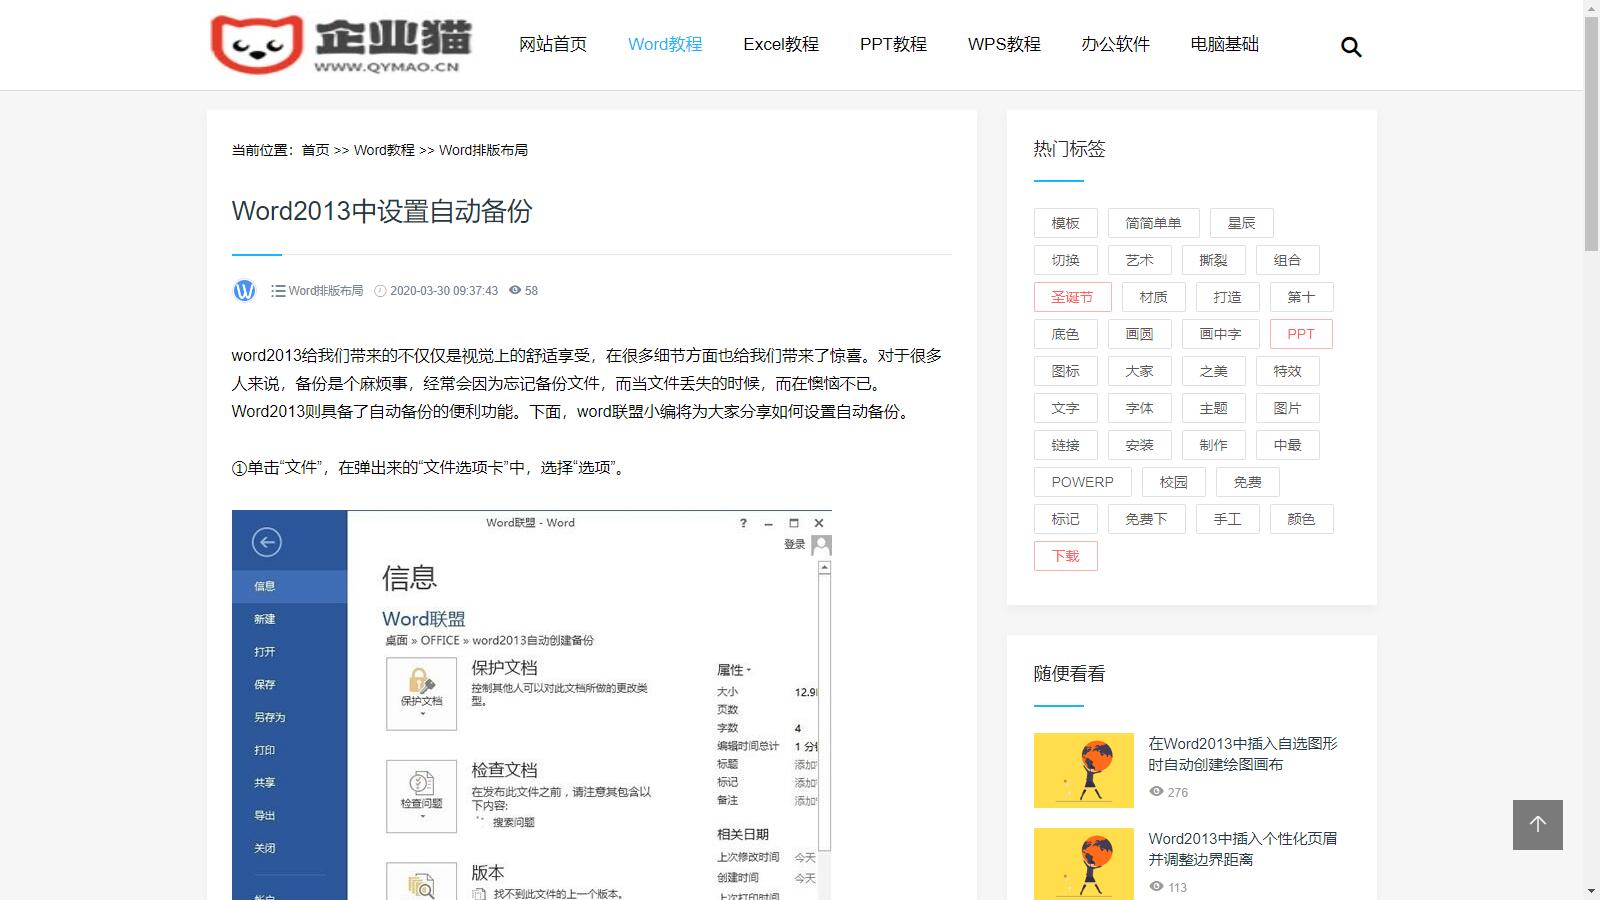Open the WPS教程 navigation tab
Image resolution: width=1600 pixels, height=900 pixels.
point(1004,44)
